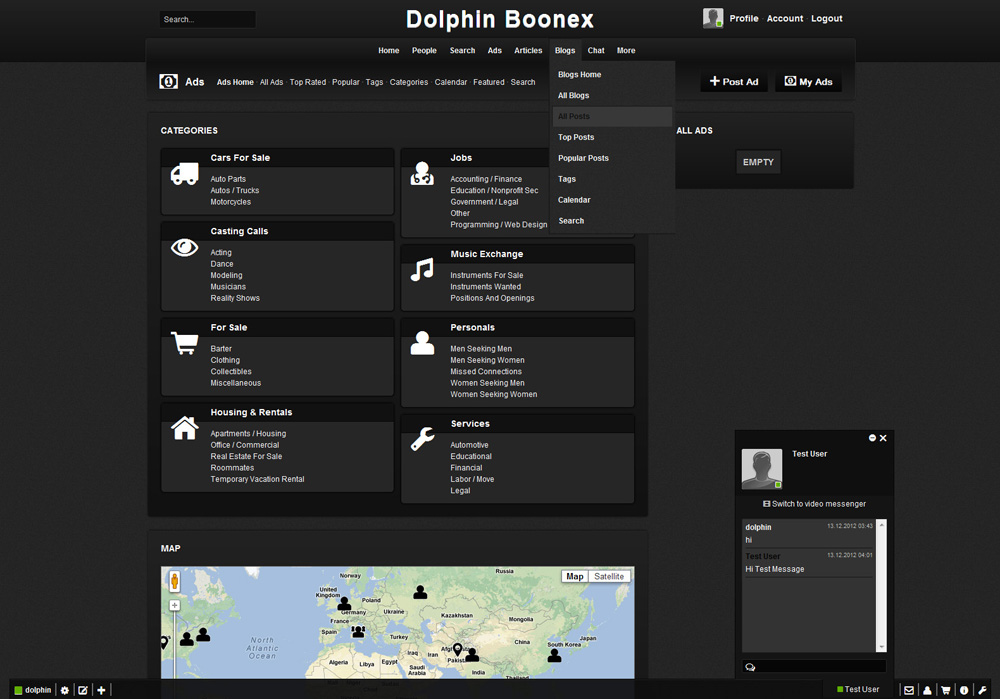The height and width of the screenshot is (699, 1000).
Task: Open Top Rated in Ads submenu
Action: click(307, 82)
